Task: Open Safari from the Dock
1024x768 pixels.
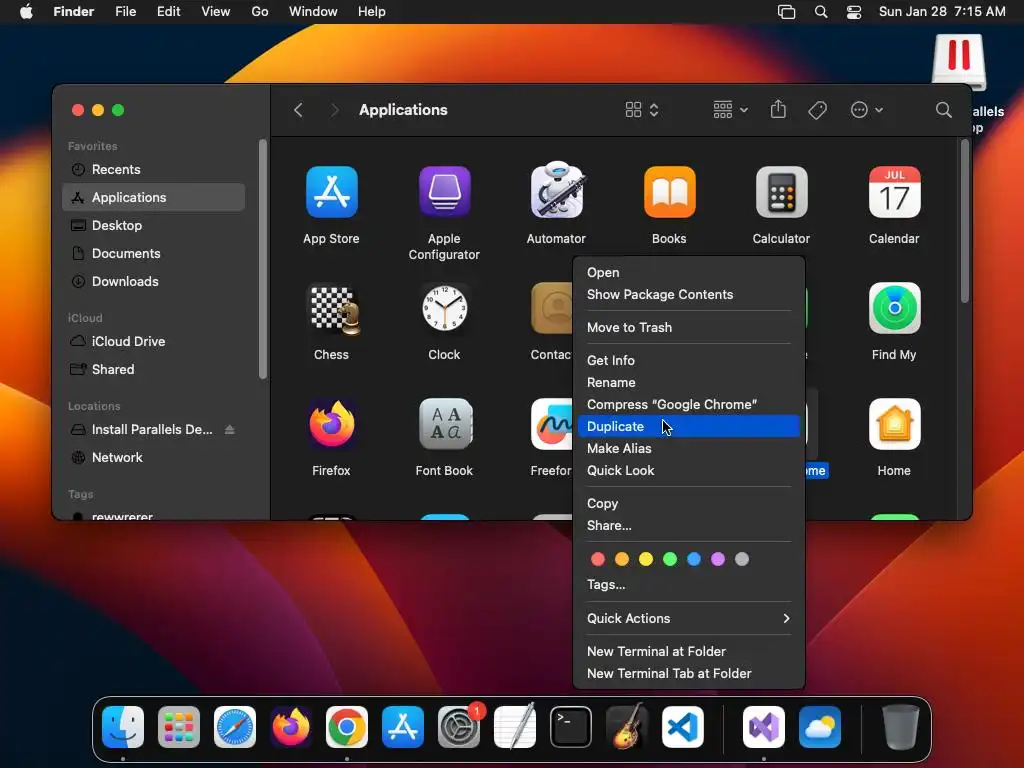Action: (x=235, y=727)
